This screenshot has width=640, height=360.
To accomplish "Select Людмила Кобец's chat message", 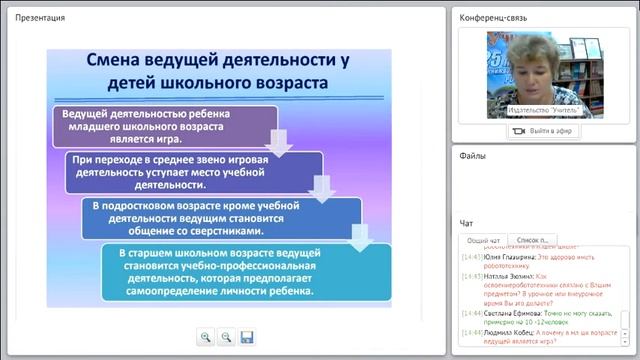I will (539, 337).
